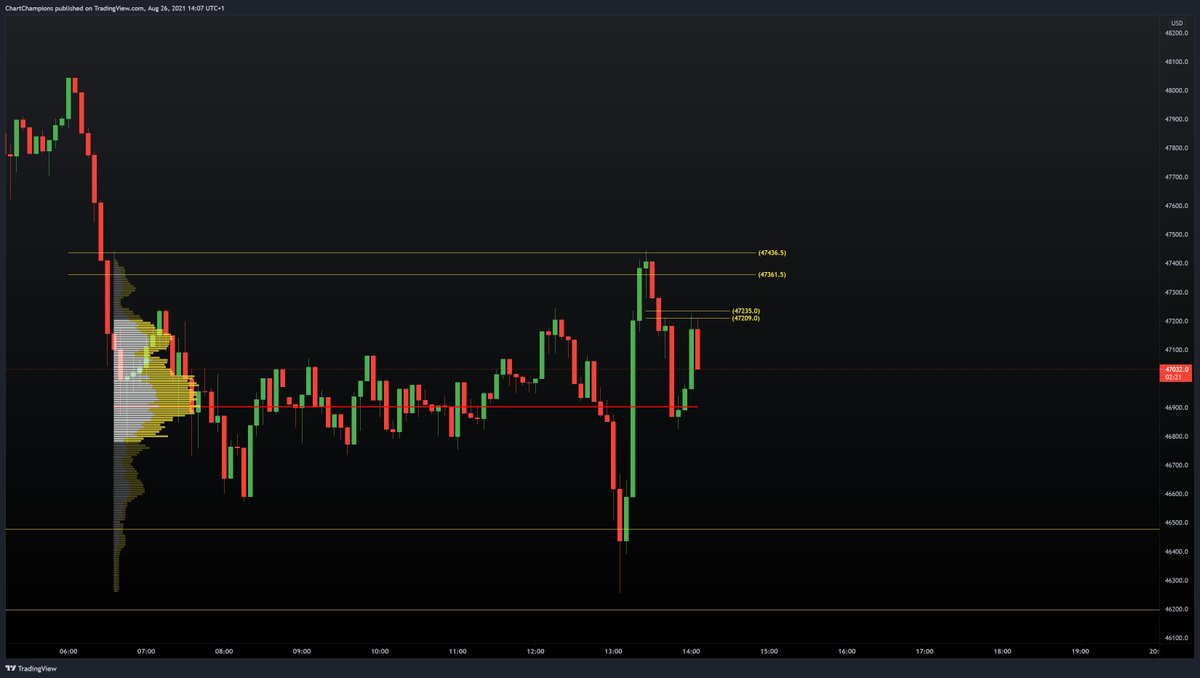The width and height of the screenshot is (1200, 678).
Task: Click the 46300.0 price axis label
Action: click(1175, 581)
